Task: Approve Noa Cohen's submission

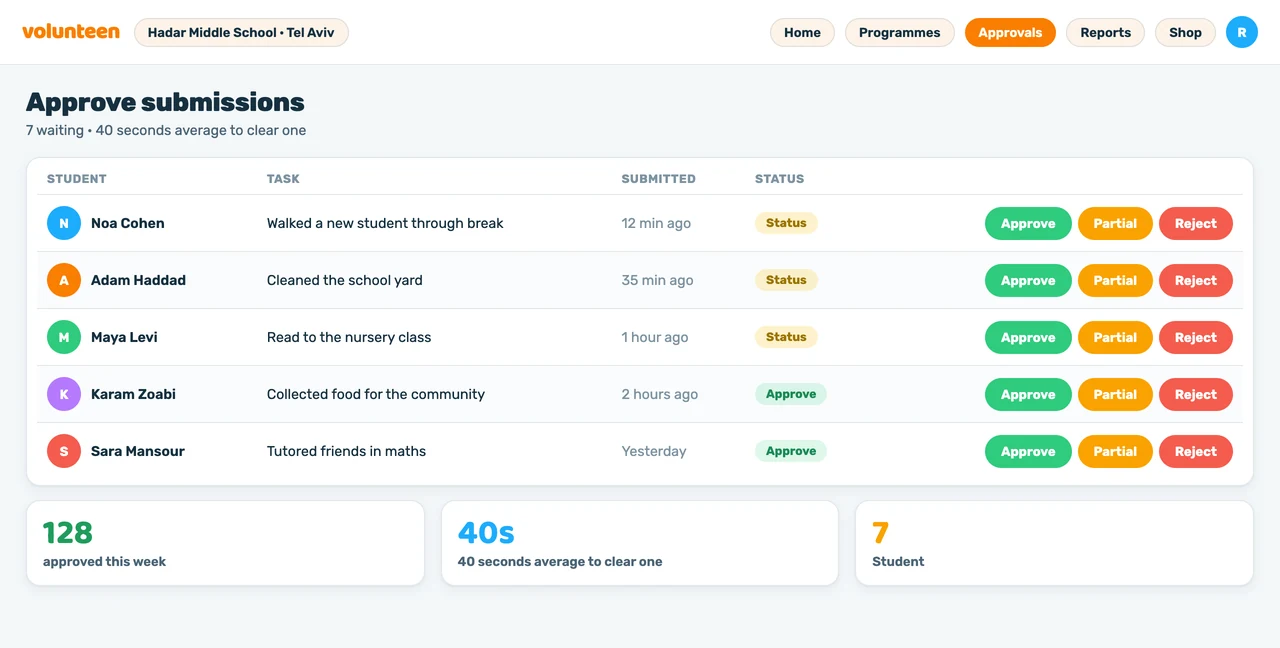Action: (1028, 223)
